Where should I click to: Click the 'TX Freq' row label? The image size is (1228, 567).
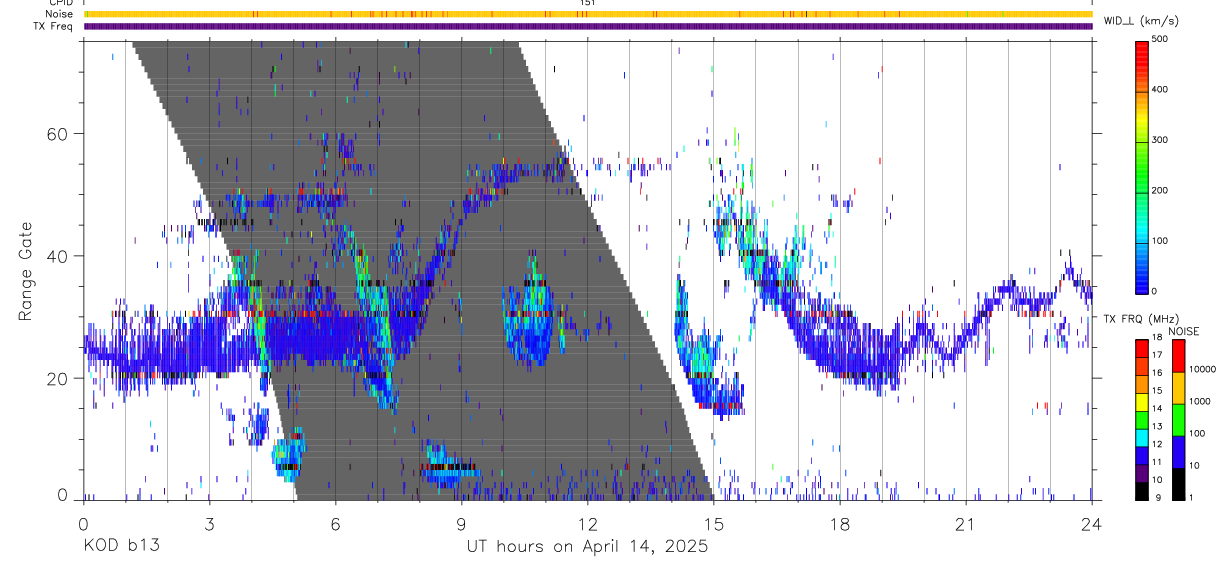(x=53, y=26)
